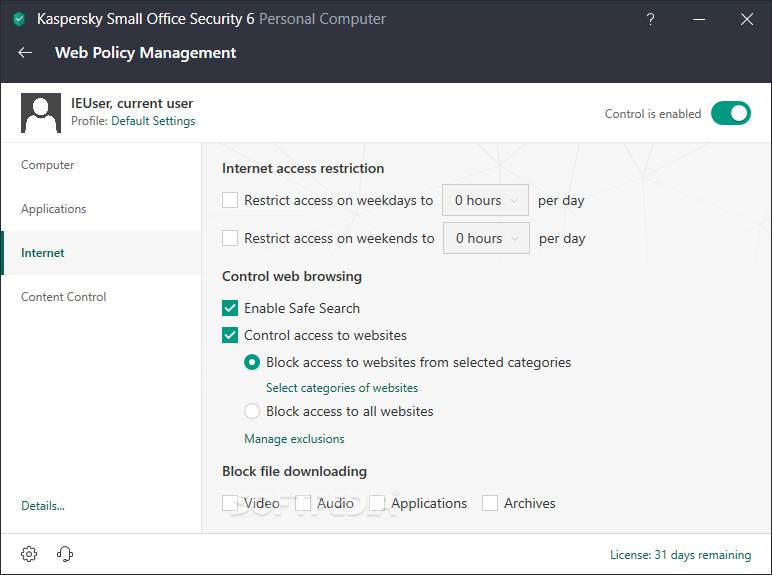
Task: Click the Kaspersky shield logo
Action: click(x=19, y=19)
